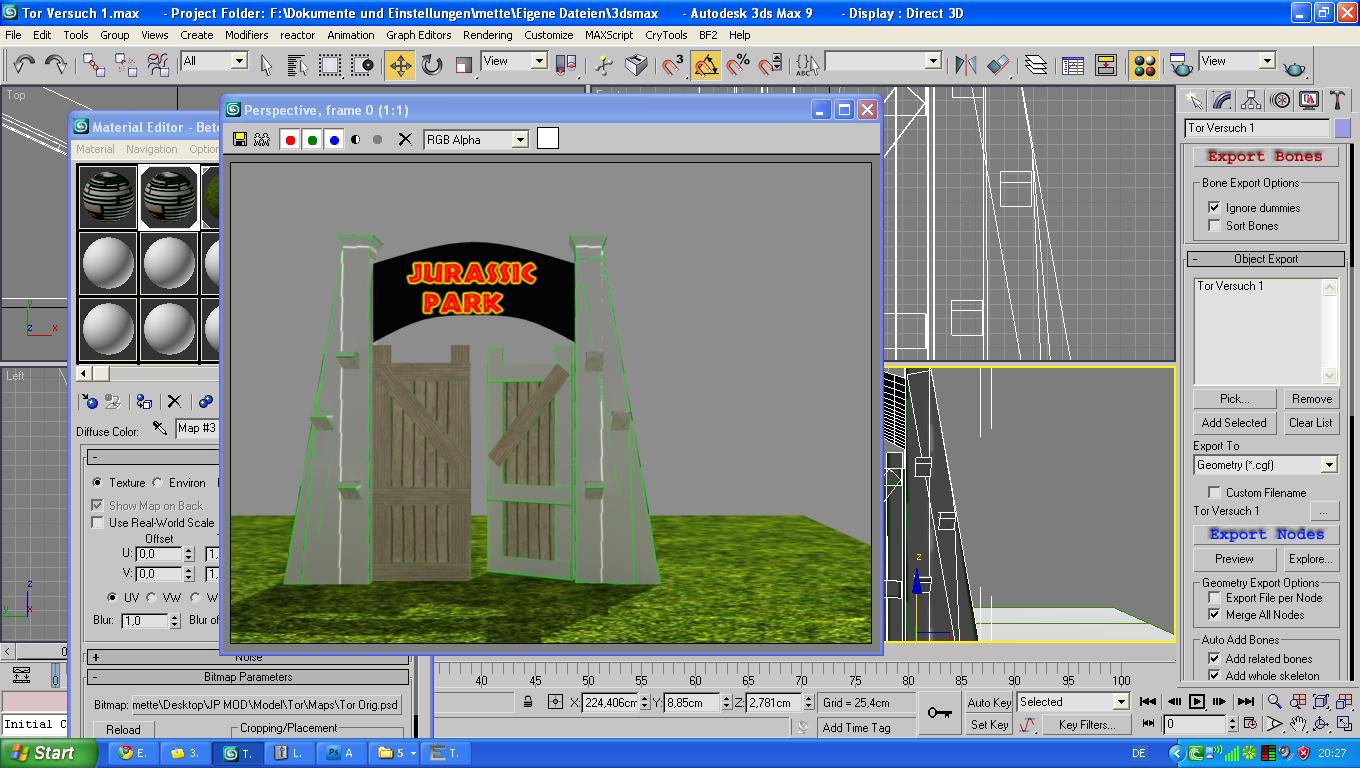Click the Mirror tool icon
The image size is (1360, 768).
[x=965, y=65]
